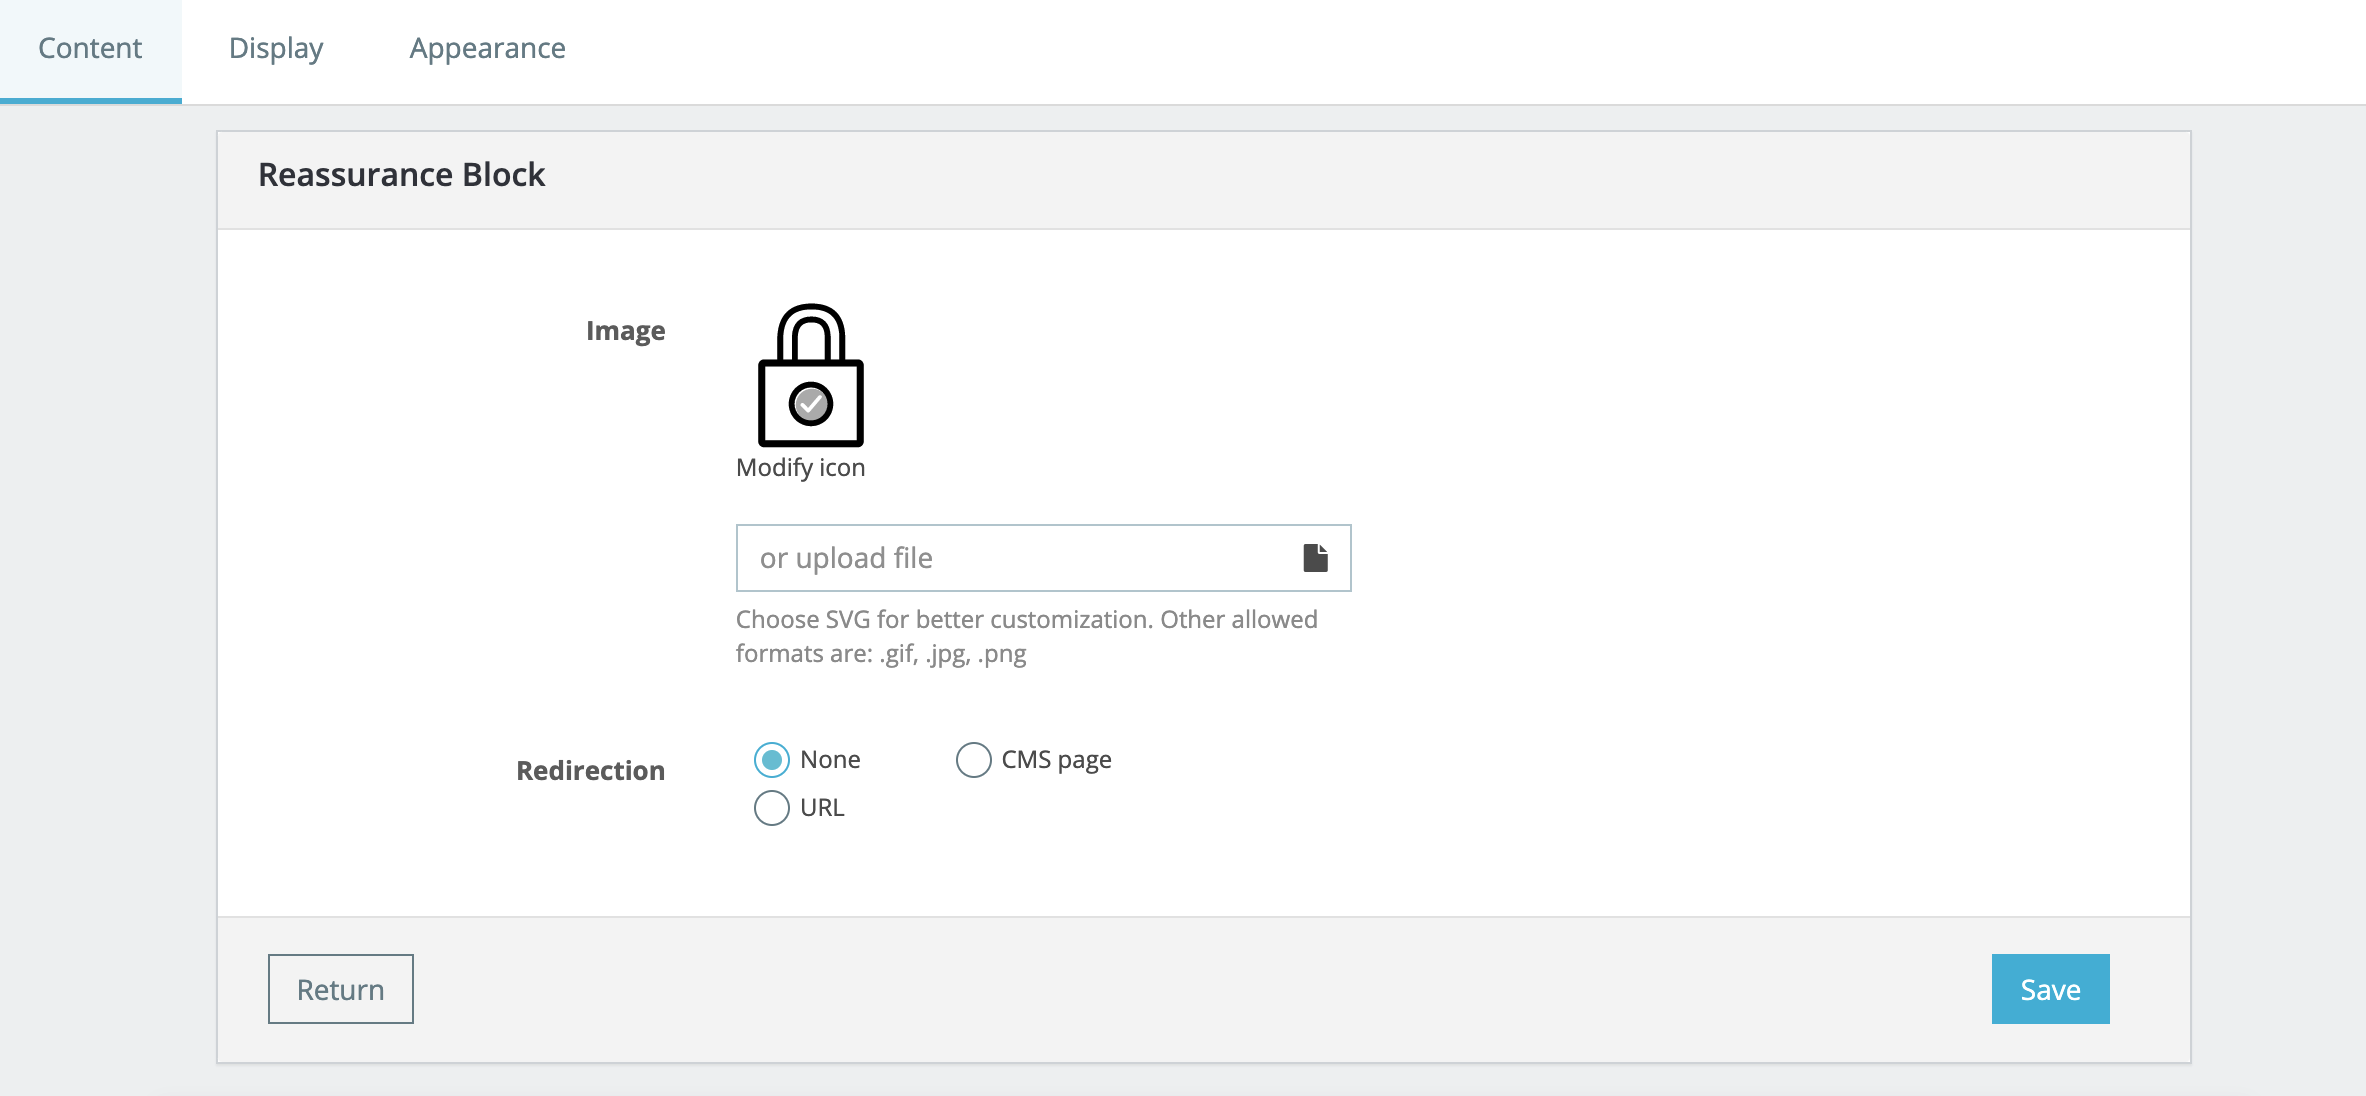Screen dimensions: 2366x1096
Task: Click the Reassurance Block header bar
Action: coord(400,174)
